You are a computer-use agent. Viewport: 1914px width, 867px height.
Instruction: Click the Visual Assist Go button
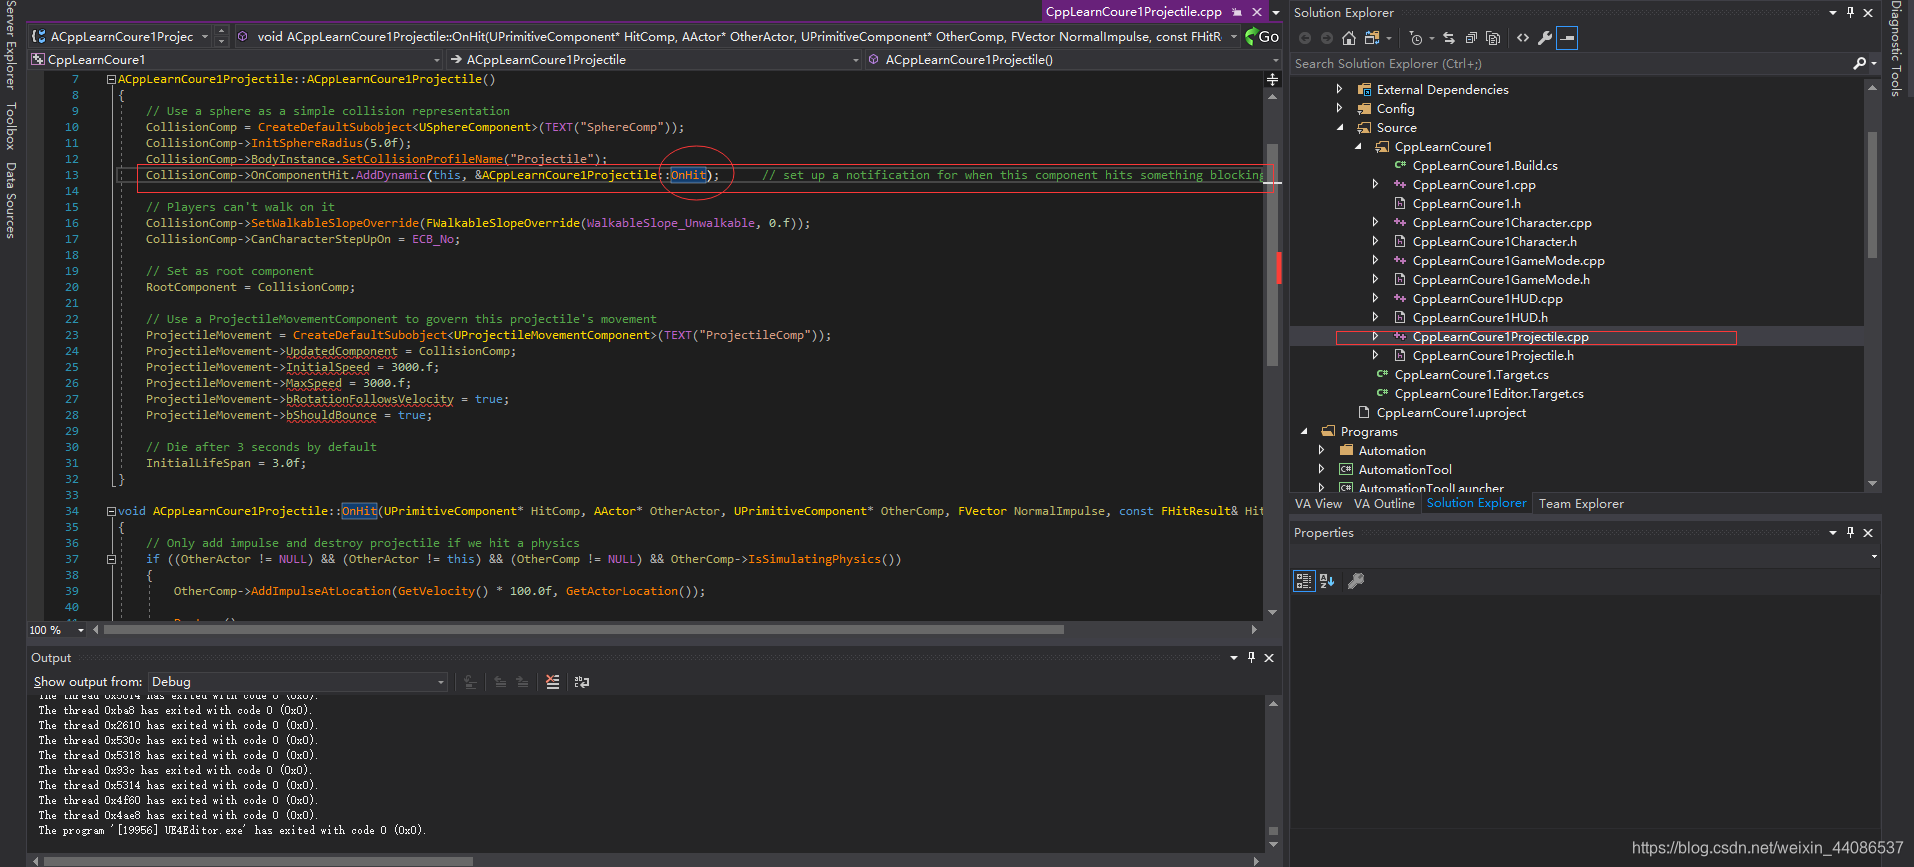point(1262,36)
